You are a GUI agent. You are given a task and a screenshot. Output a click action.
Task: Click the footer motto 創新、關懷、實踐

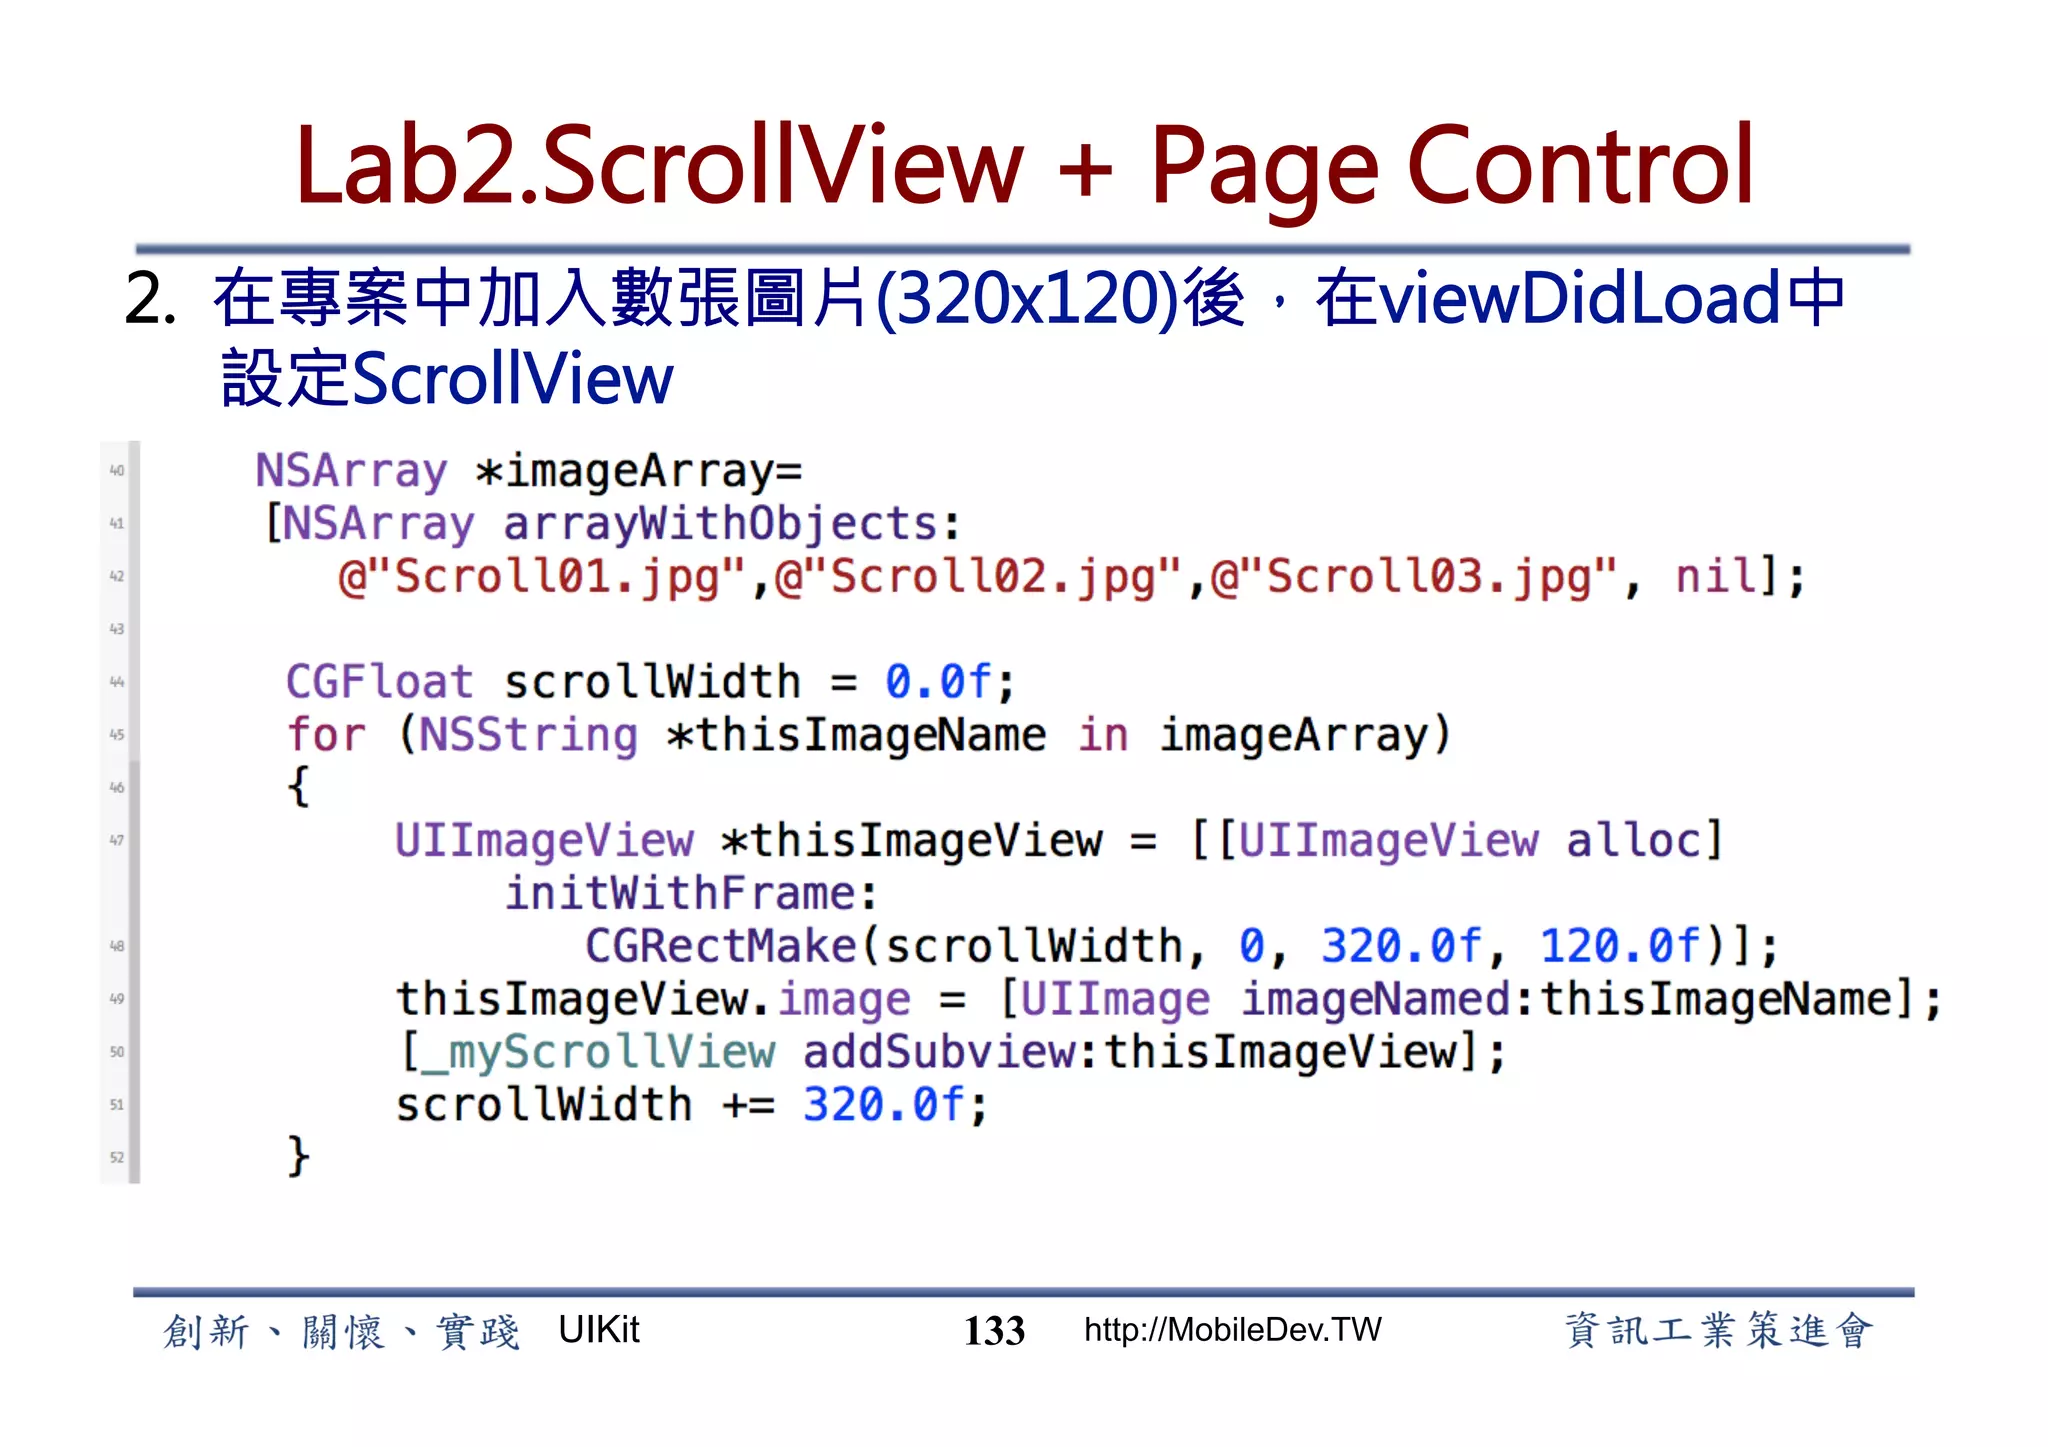coord(341,1332)
